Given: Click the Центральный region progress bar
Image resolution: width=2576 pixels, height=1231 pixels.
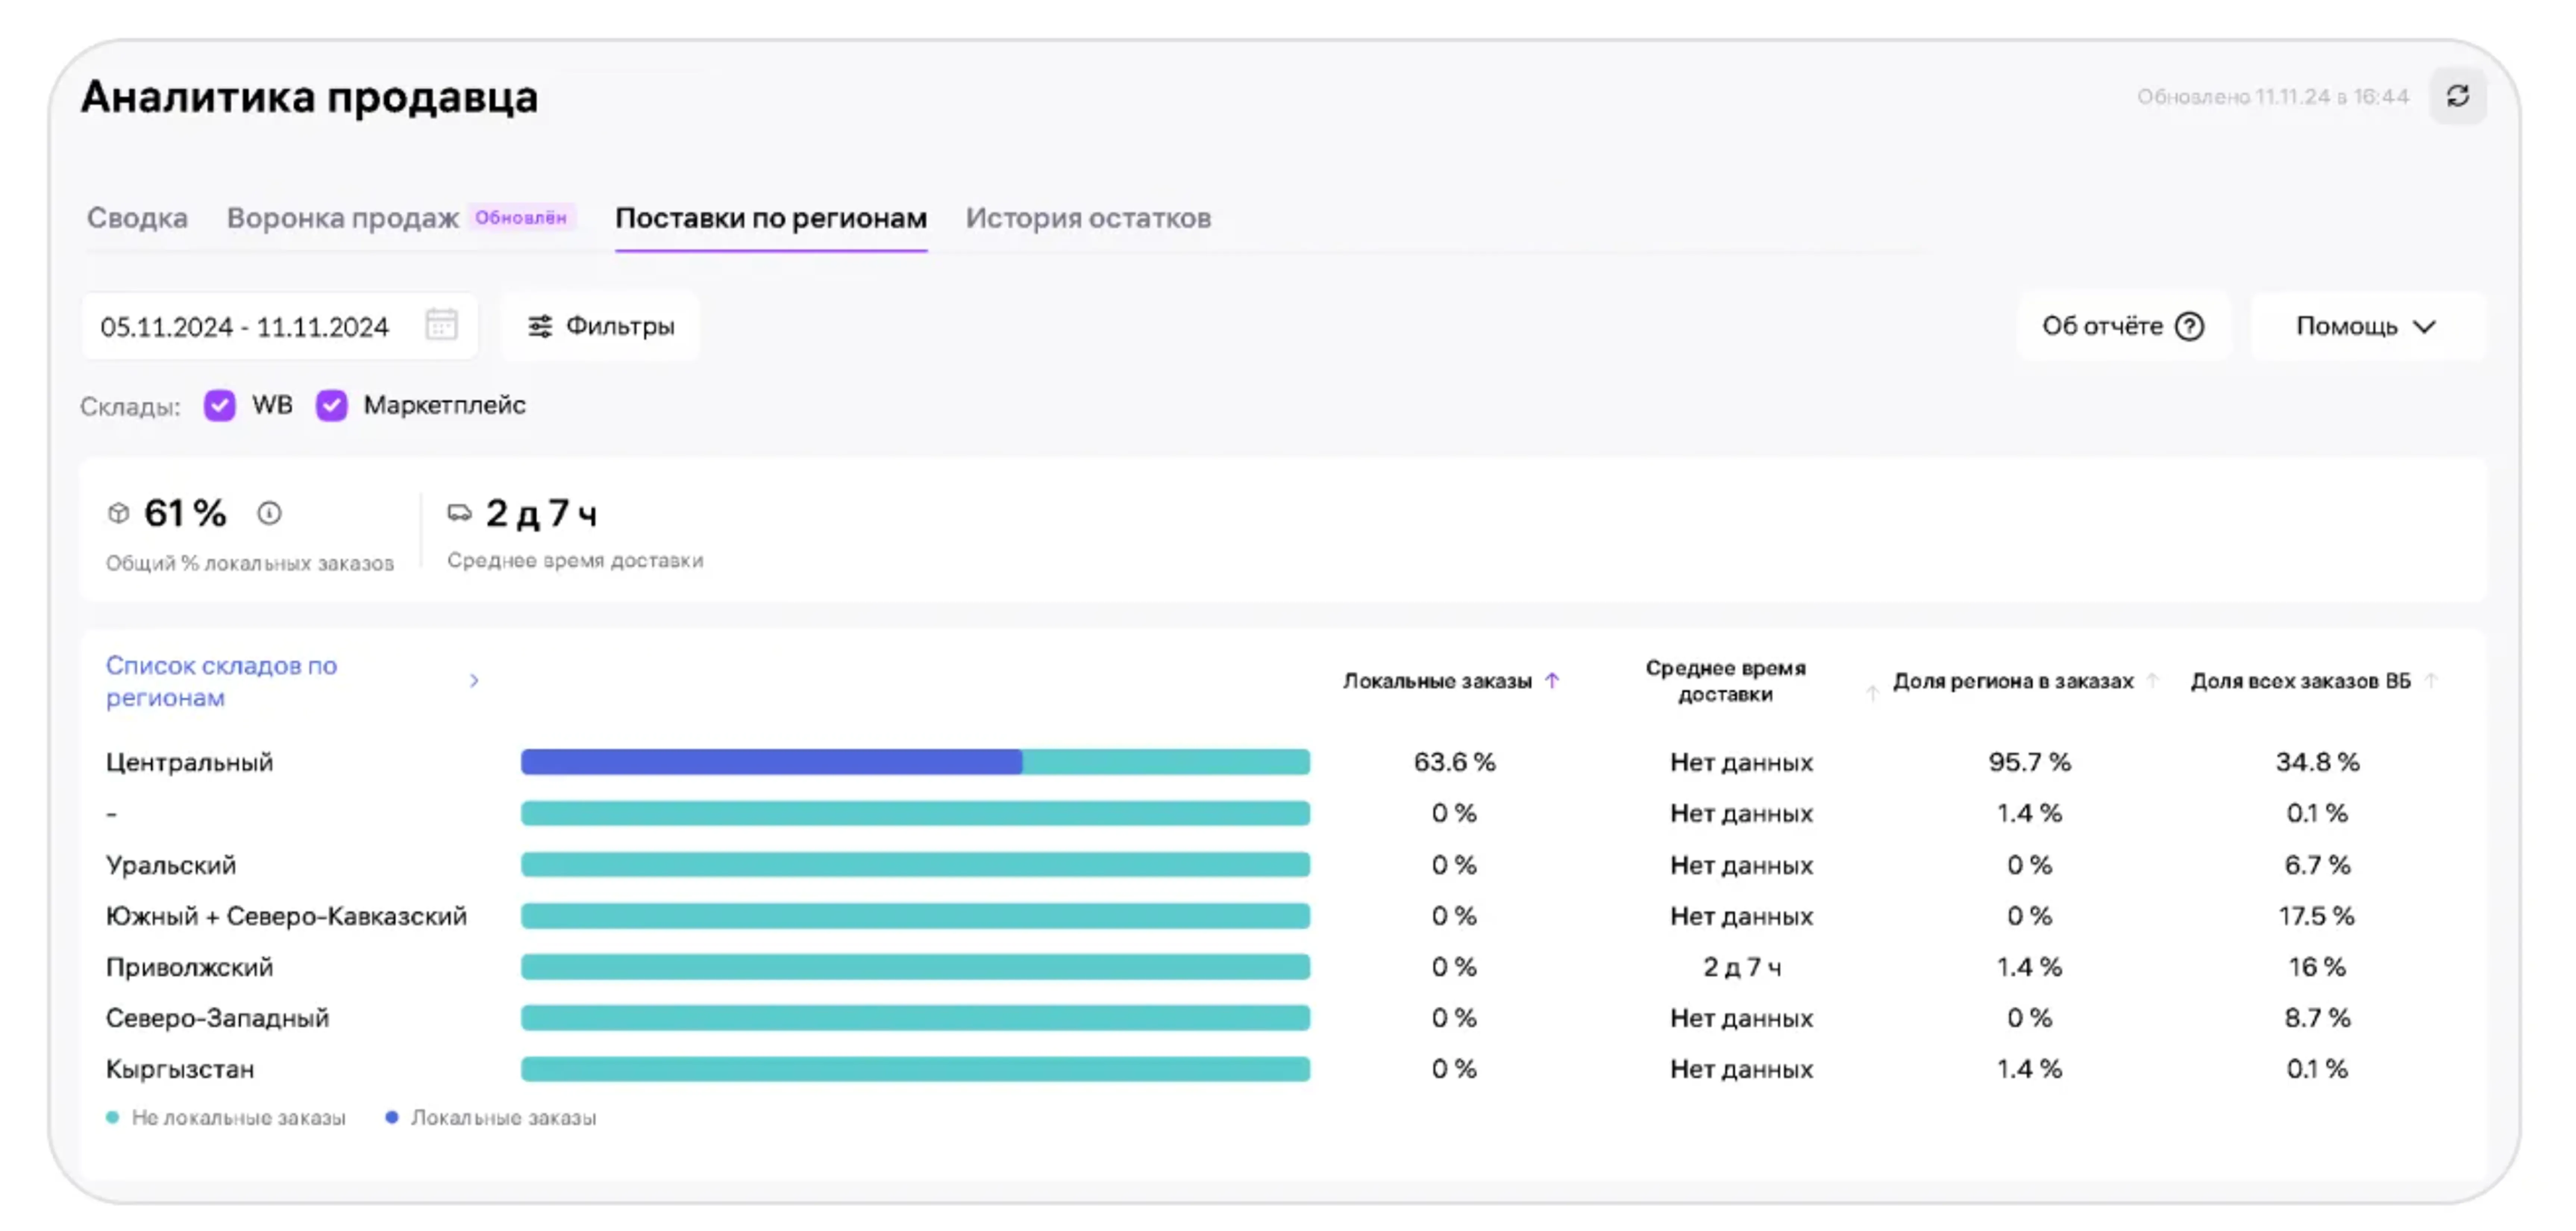Looking at the screenshot, I should (915, 762).
